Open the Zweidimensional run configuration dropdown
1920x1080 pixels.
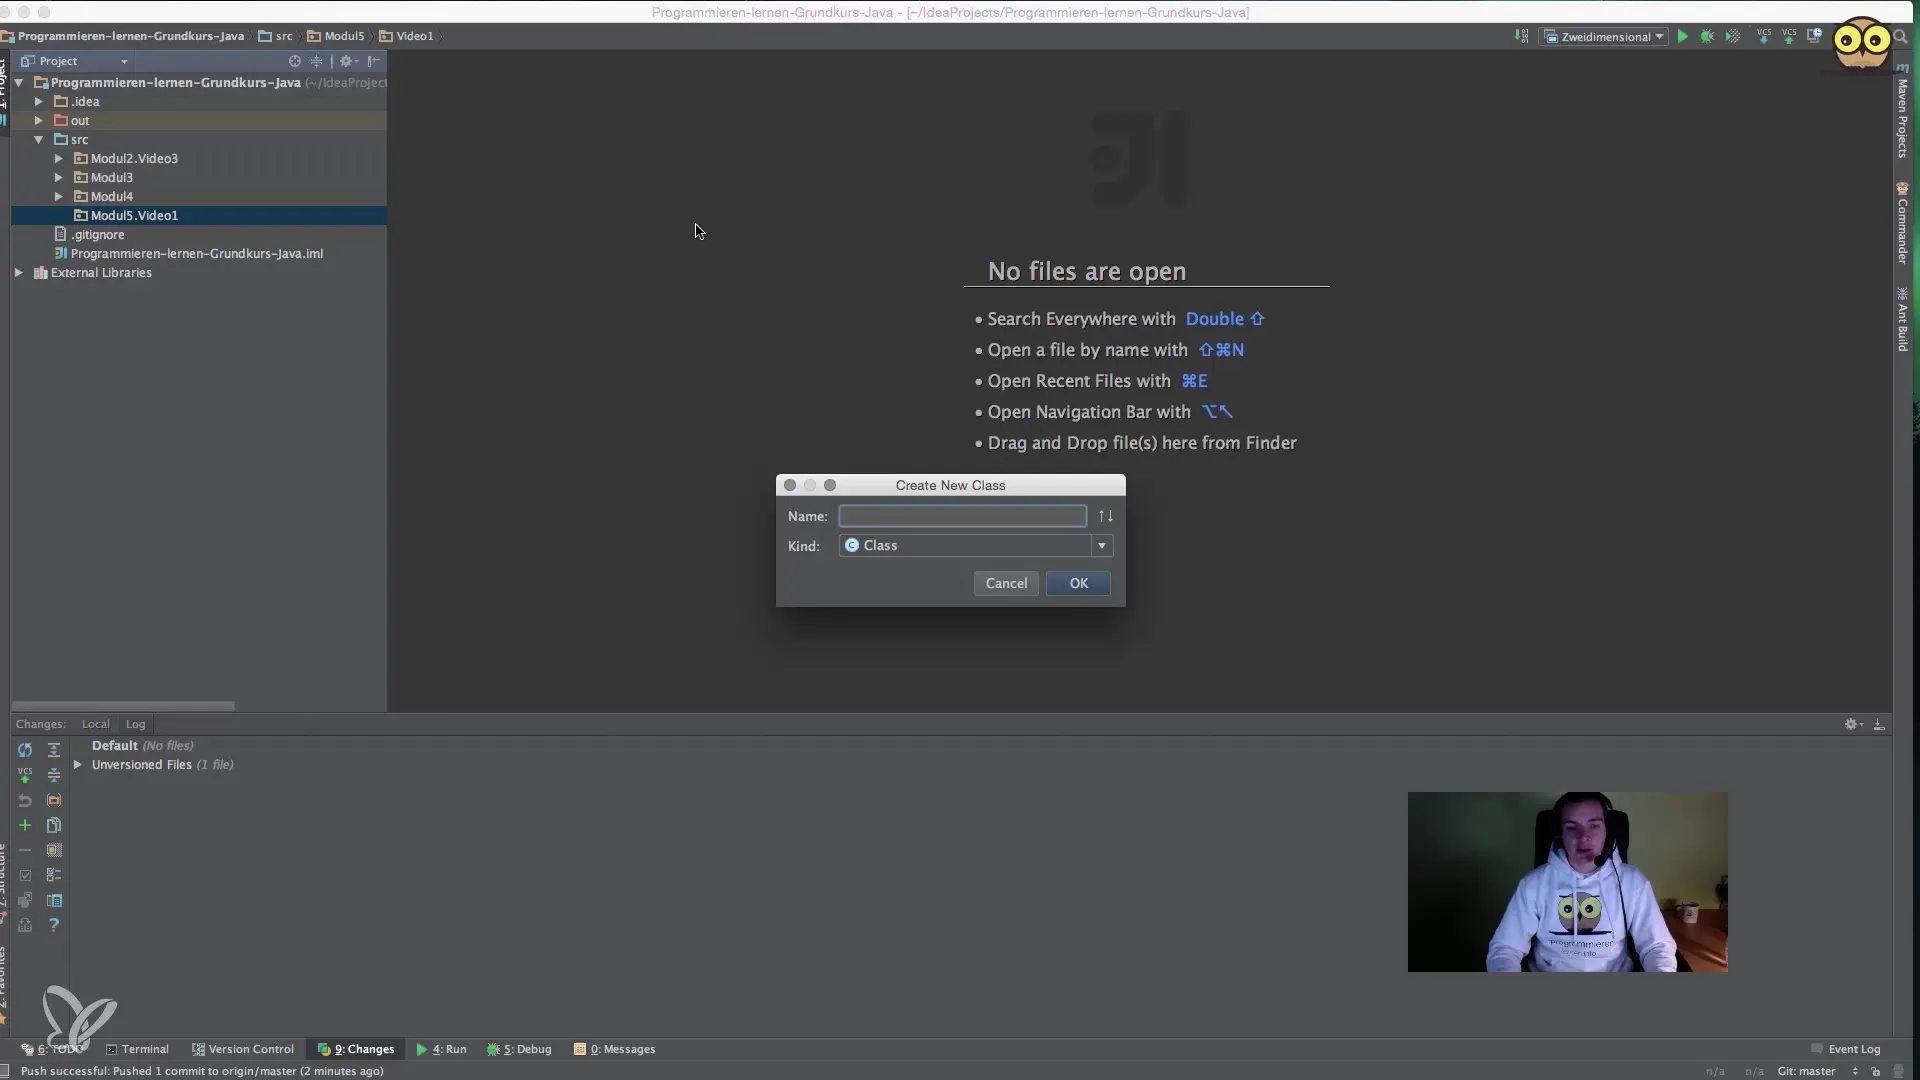pyautogui.click(x=1606, y=37)
